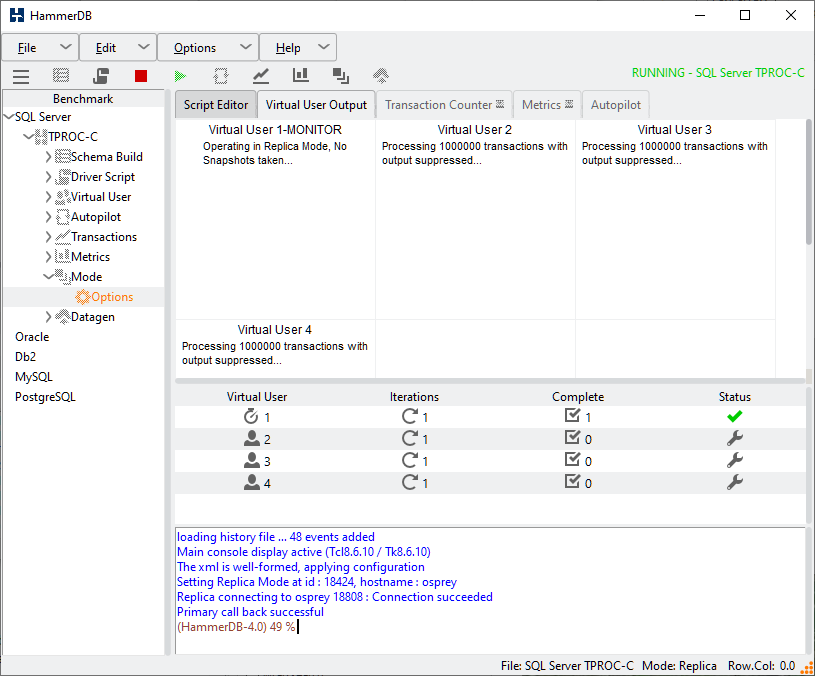Click the person icon for virtual user 4

pyautogui.click(x=252, y=483)
